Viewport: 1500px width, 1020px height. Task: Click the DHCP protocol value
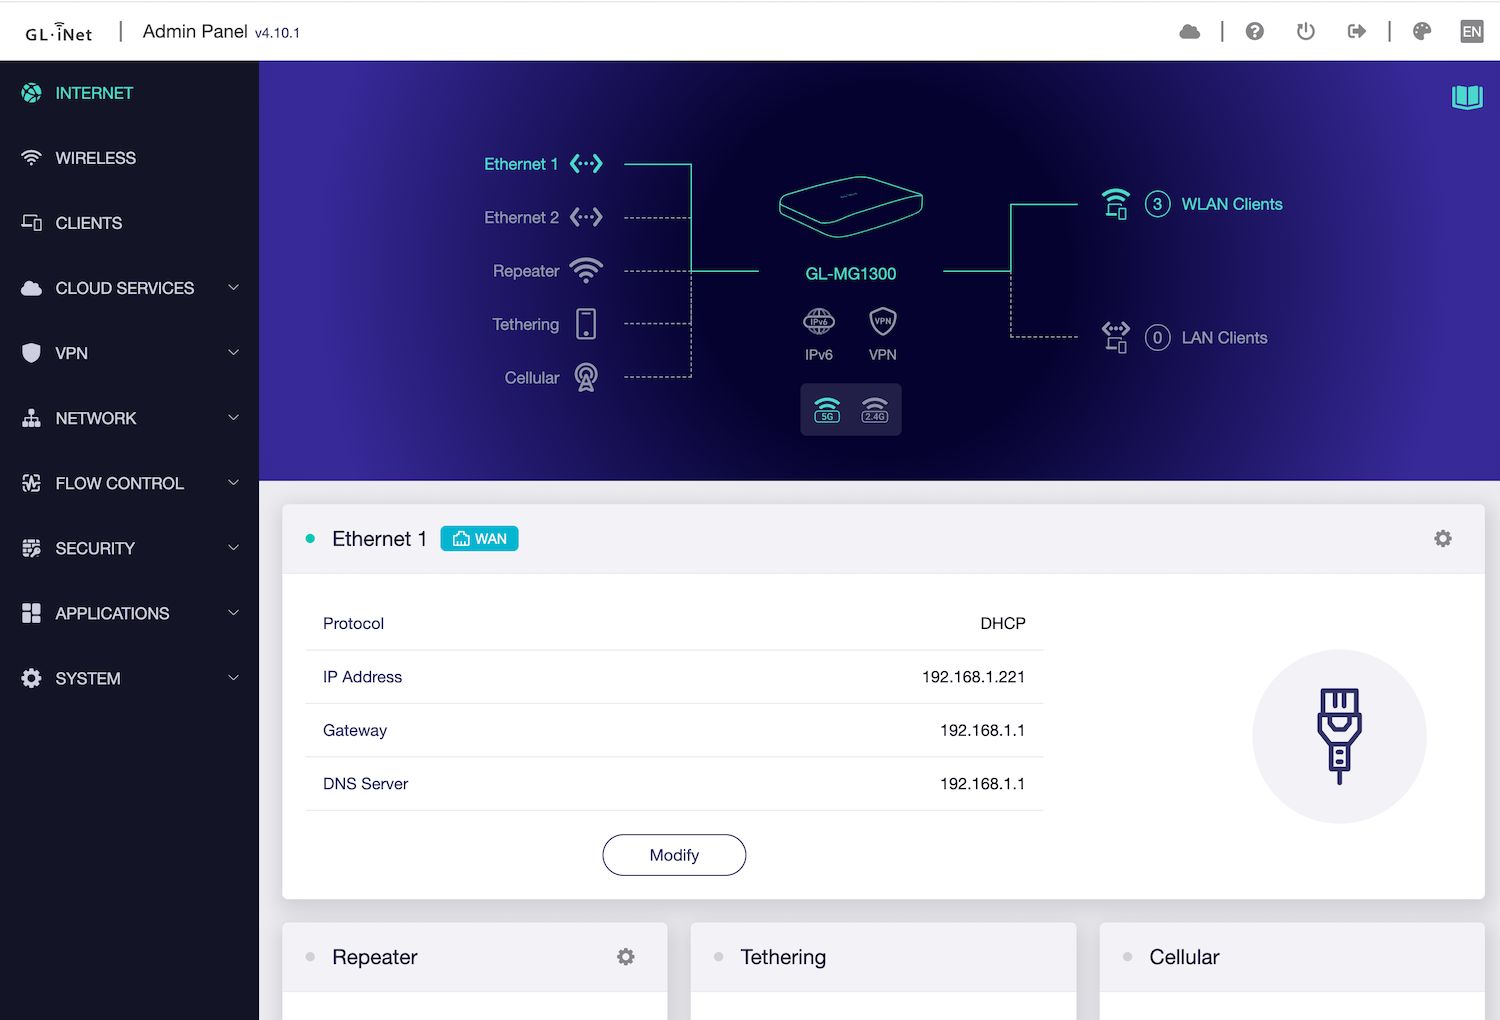click(x=1003, y=623)
